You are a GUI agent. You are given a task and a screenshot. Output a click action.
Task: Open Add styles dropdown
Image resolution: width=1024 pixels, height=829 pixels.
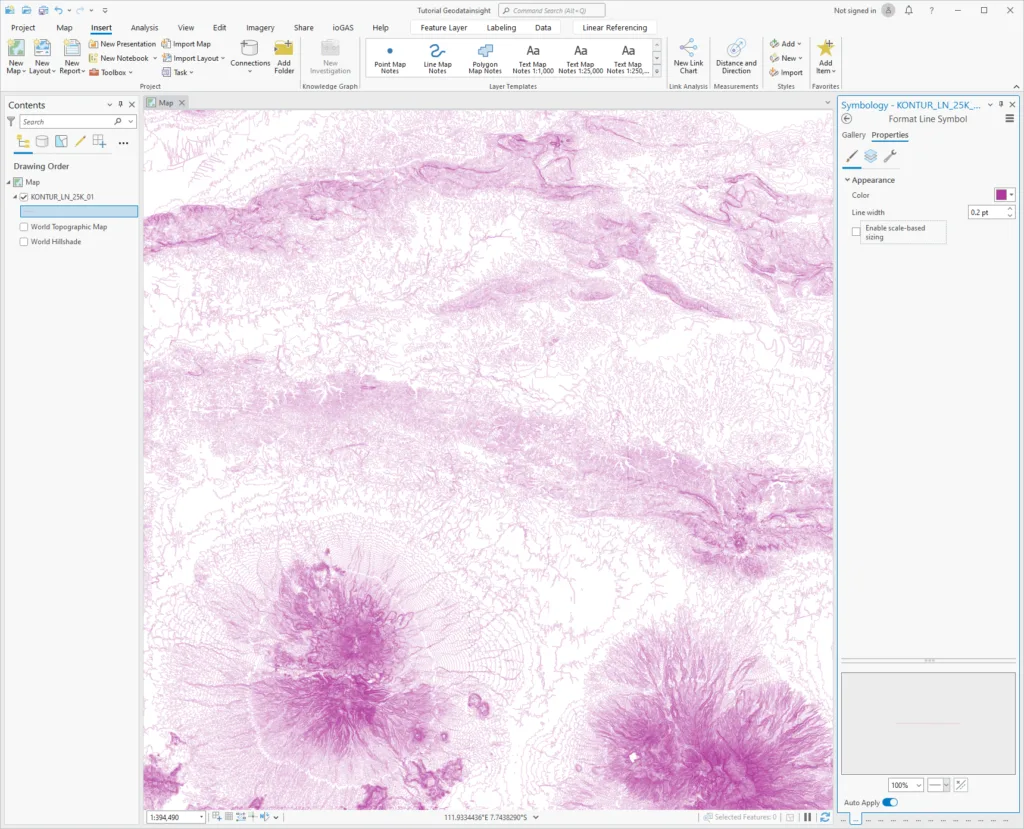click(785, 44)
